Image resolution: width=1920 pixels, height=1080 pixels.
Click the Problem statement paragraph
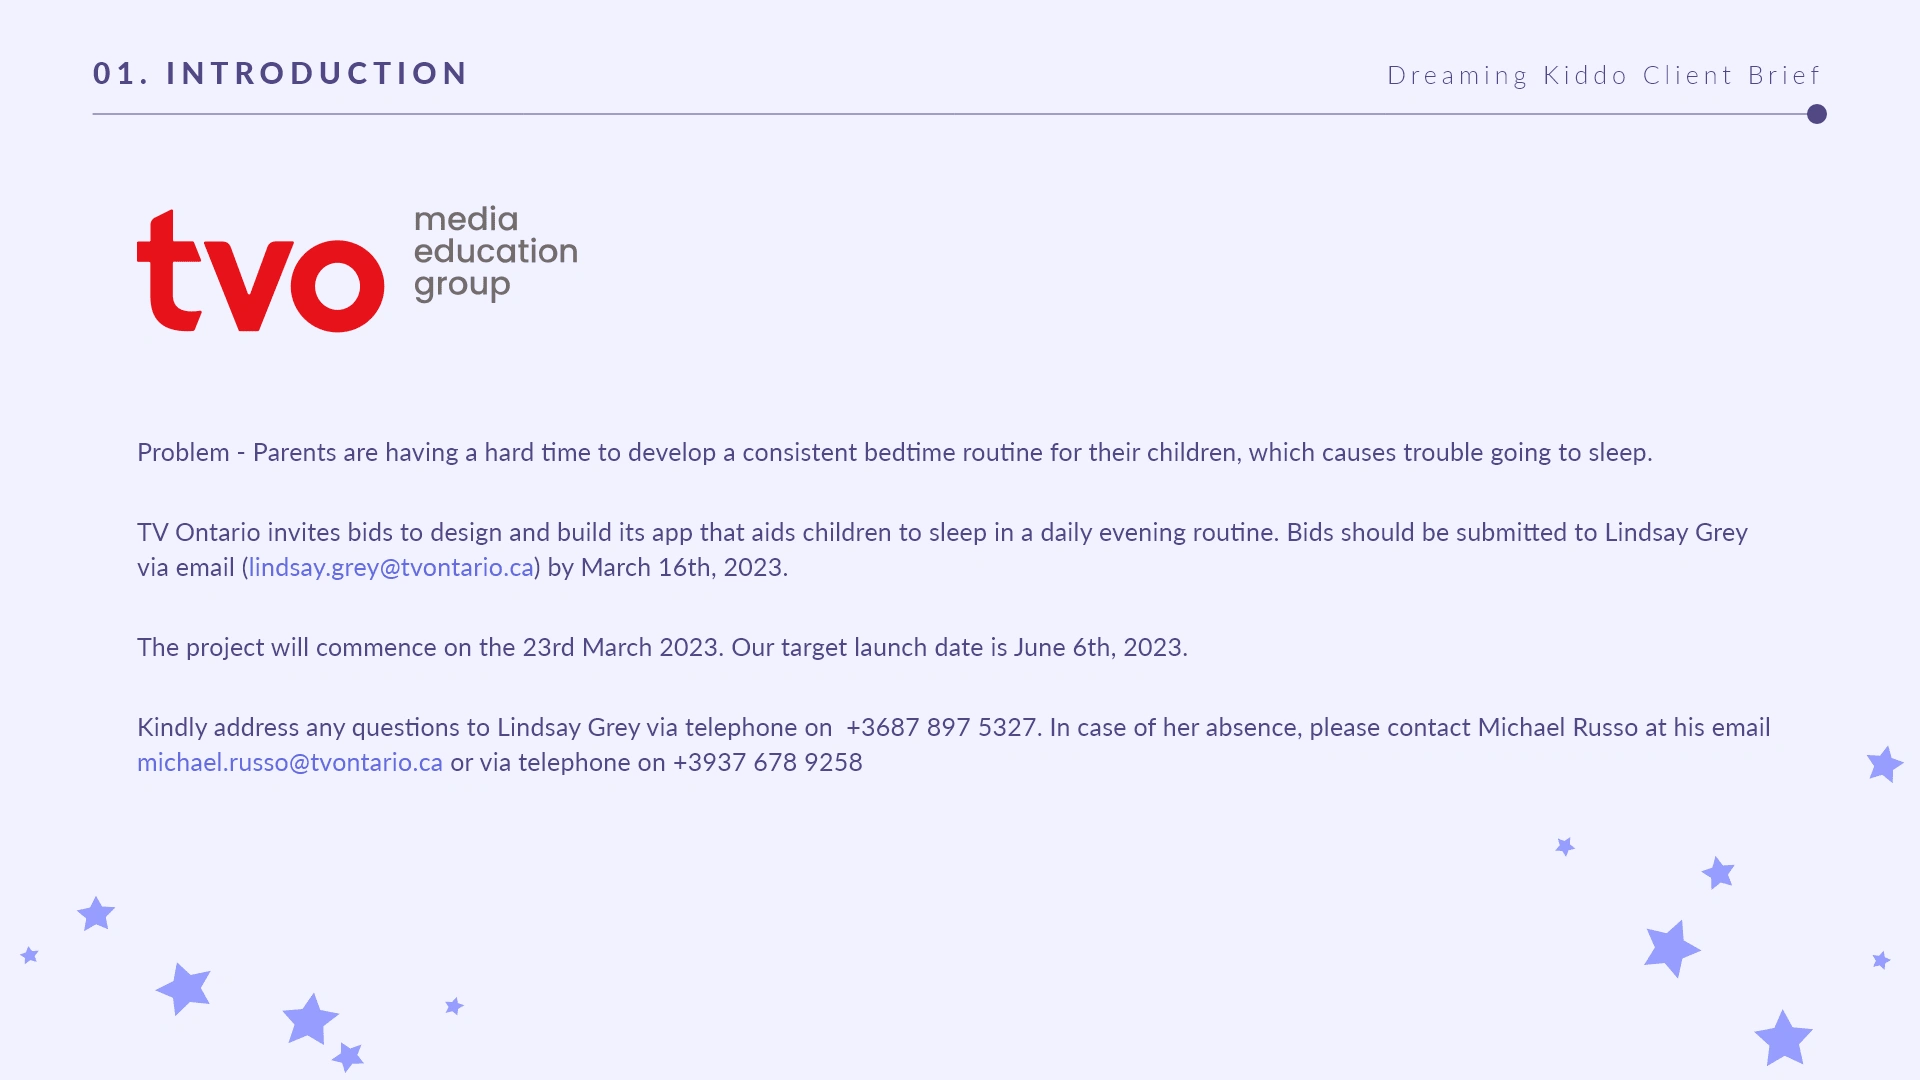point(895,453)
